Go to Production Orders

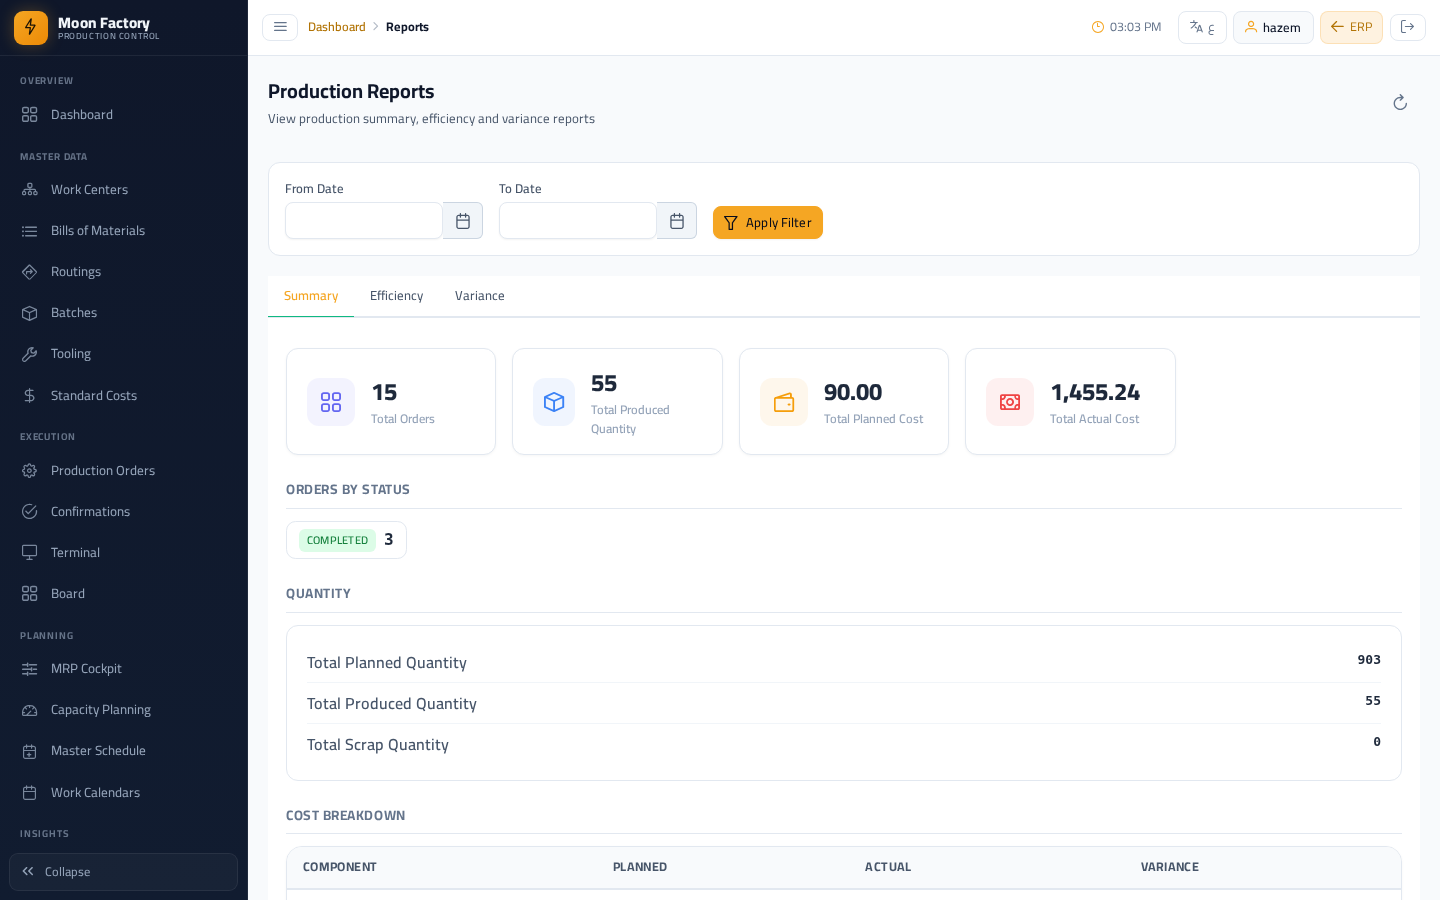pyautogui.click(x=124, y=470)
